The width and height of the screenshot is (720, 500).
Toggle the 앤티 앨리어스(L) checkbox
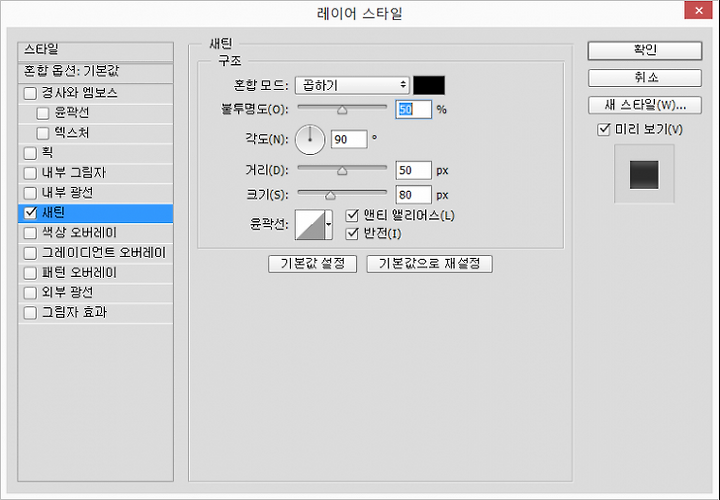(x=352, y=215)
